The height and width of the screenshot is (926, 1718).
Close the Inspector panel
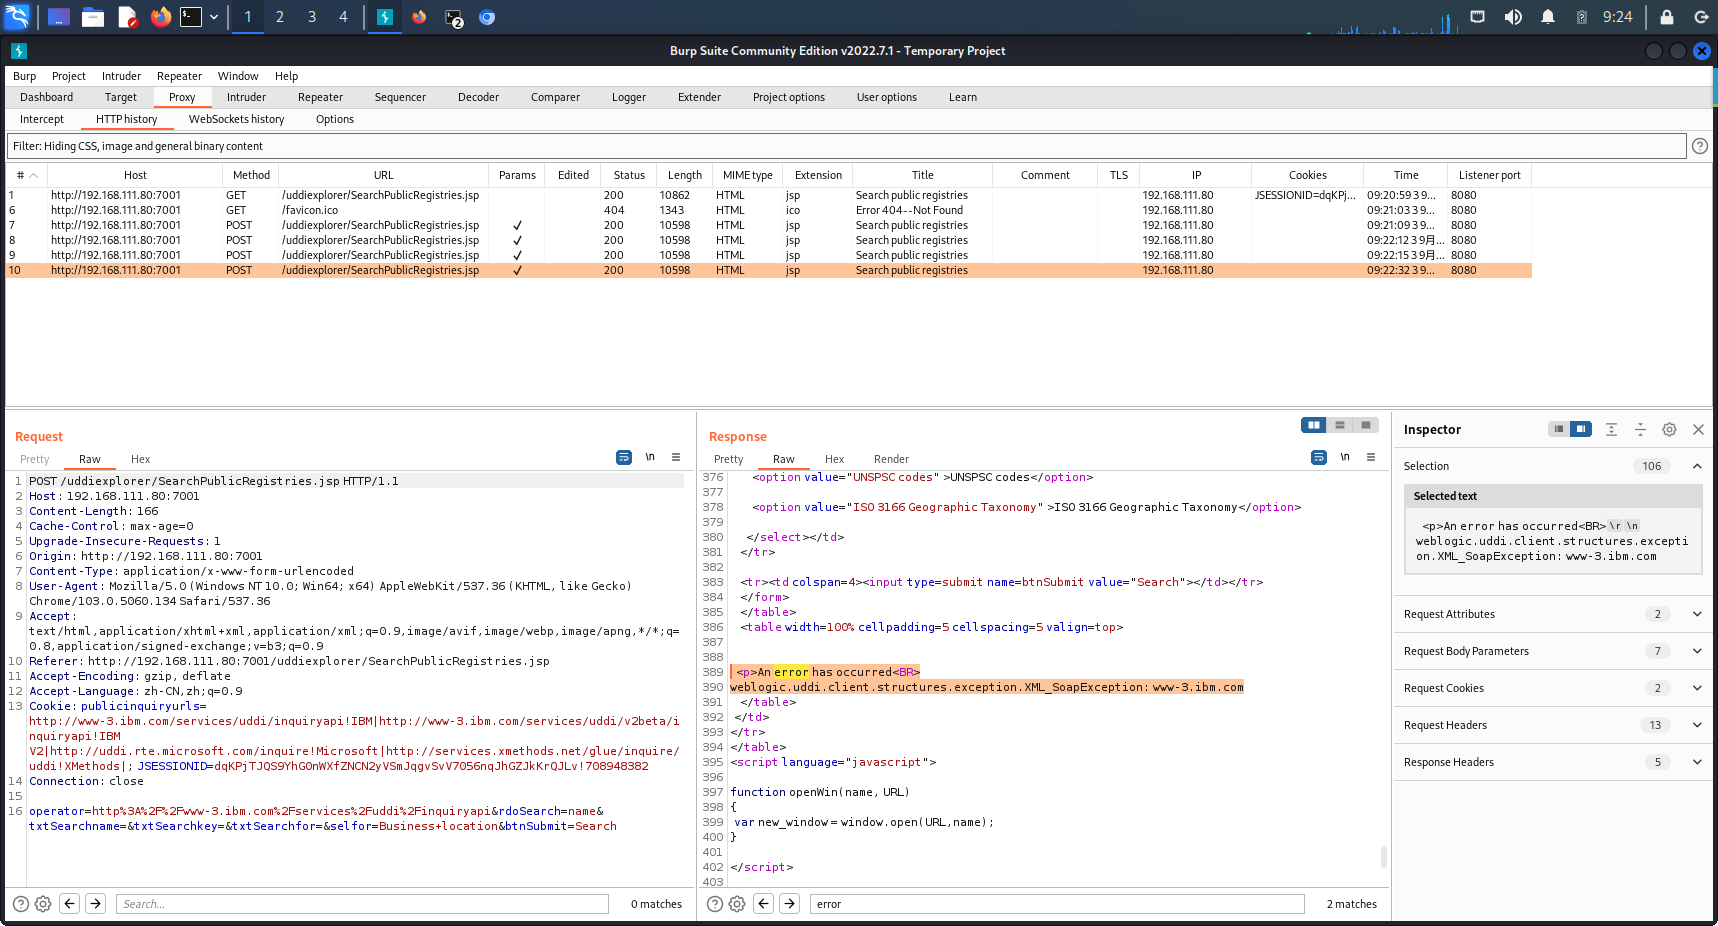[x=1698, y=429]
